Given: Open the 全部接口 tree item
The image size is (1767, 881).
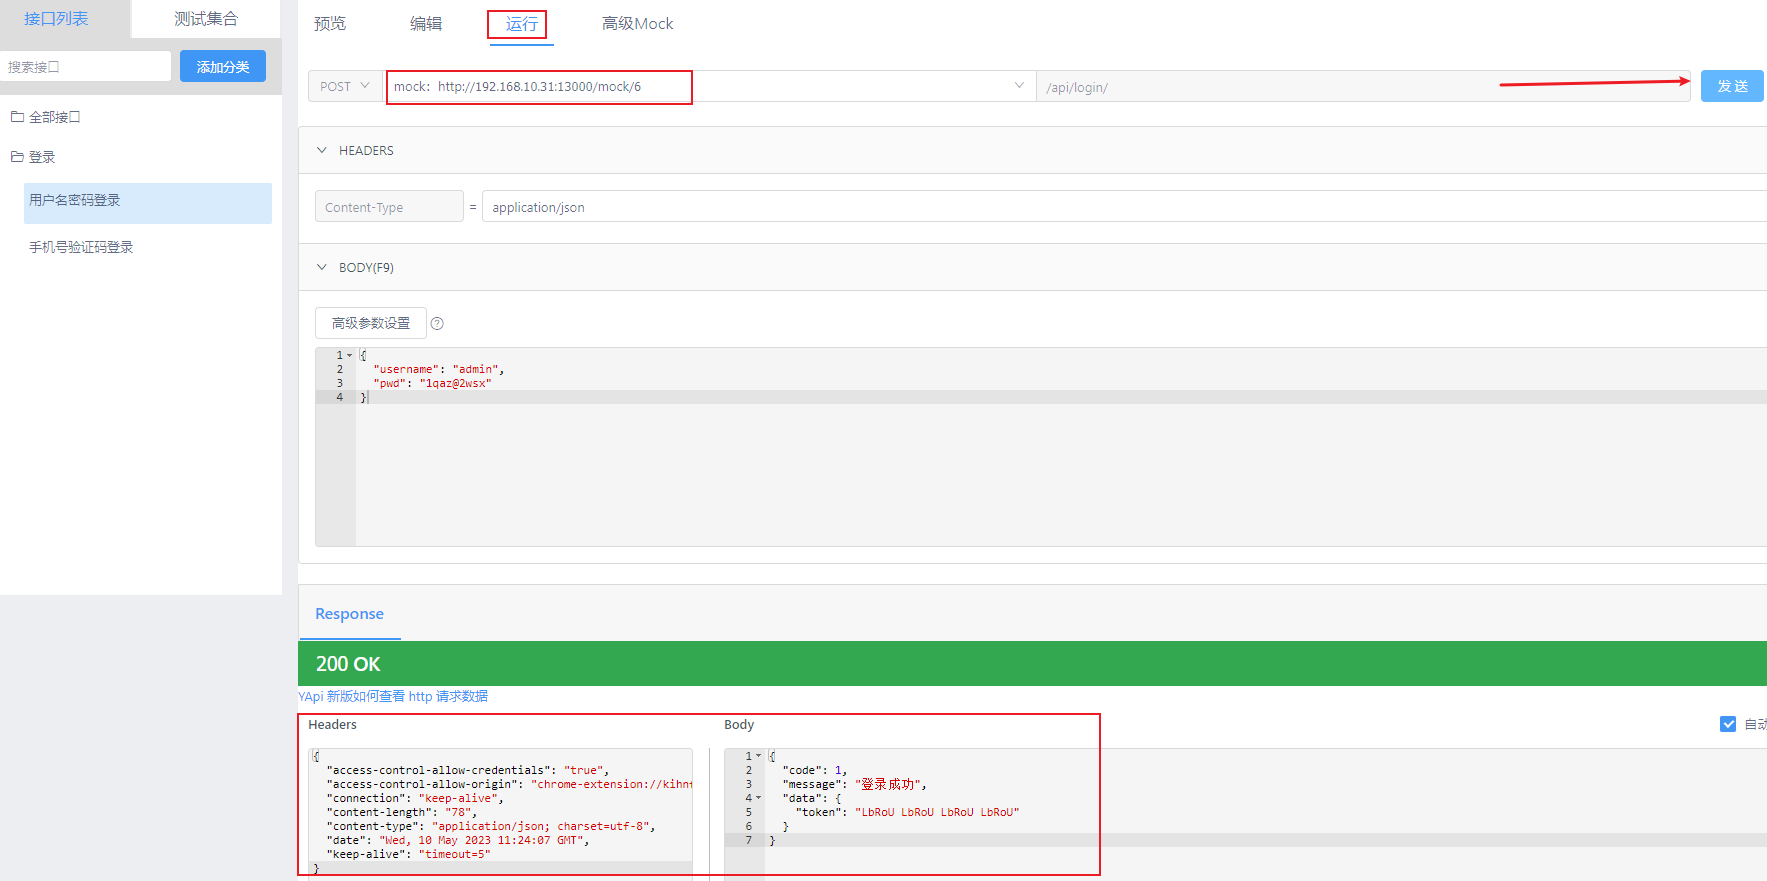Looking at the screenshot, I should (54, 117).
